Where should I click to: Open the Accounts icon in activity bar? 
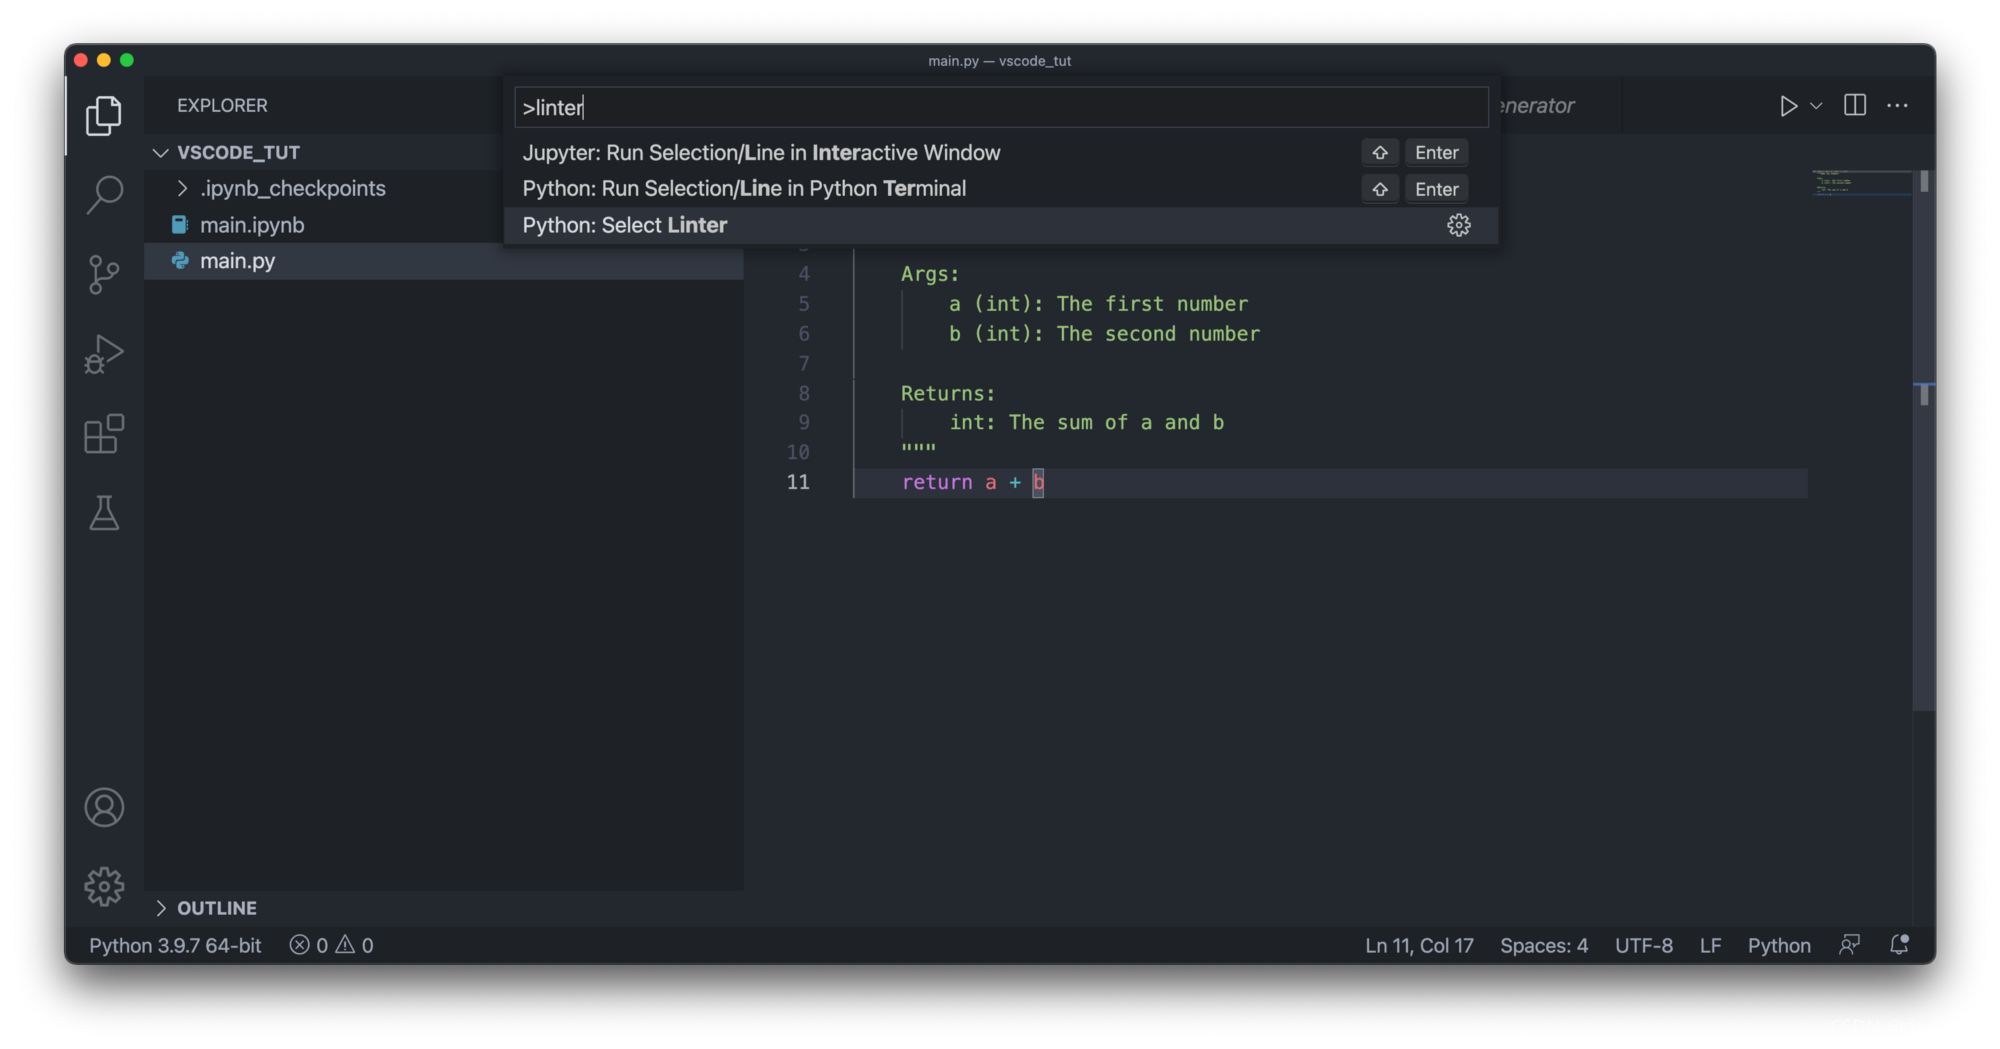[x=103, y=807]
